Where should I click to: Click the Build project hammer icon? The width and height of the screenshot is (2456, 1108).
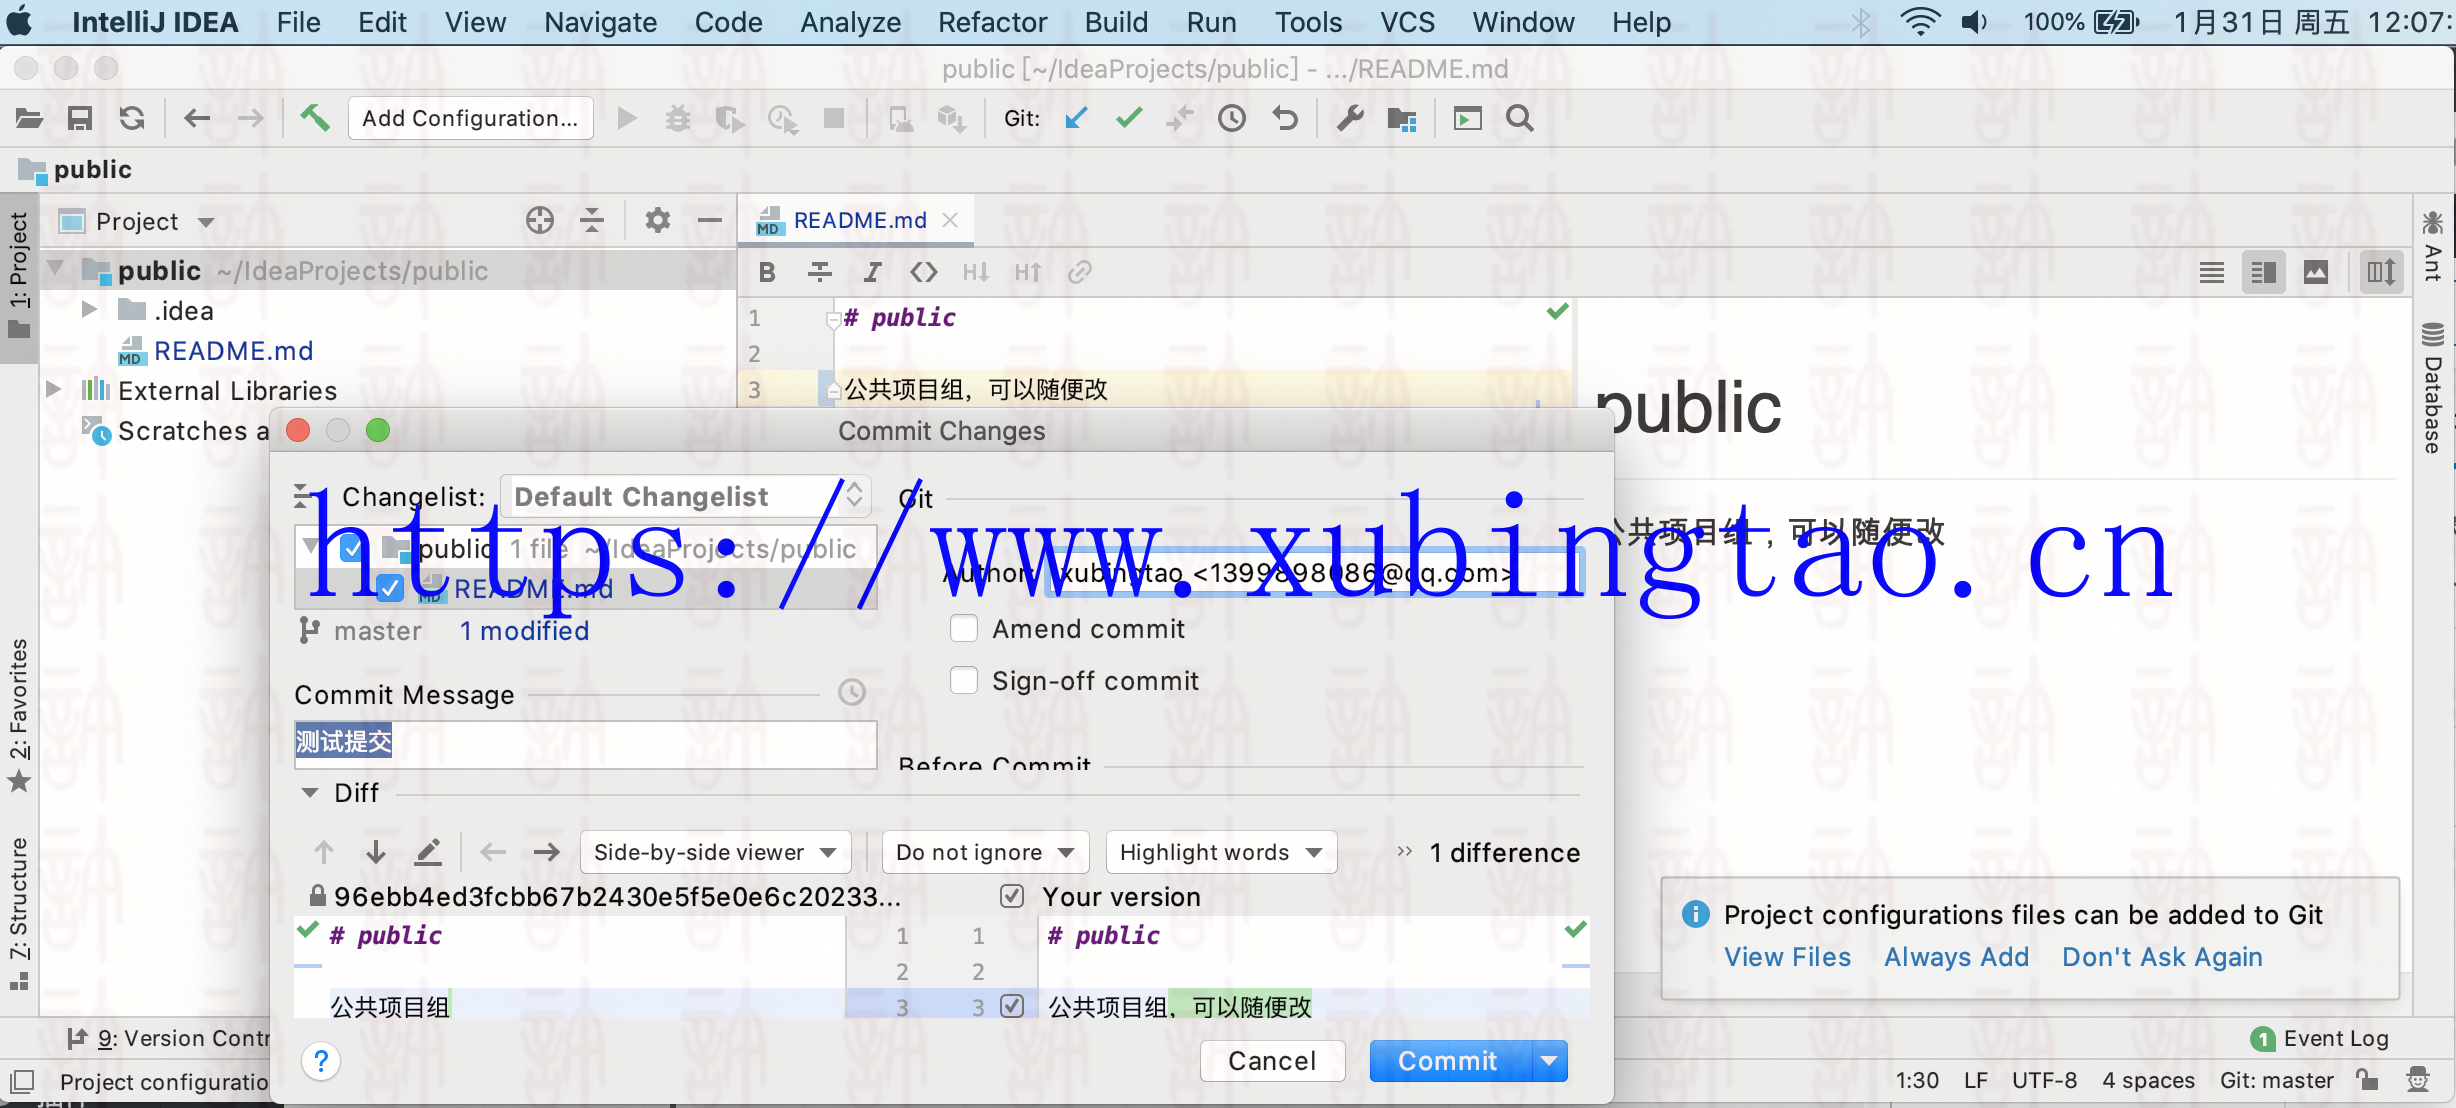[x=315, y=119]
